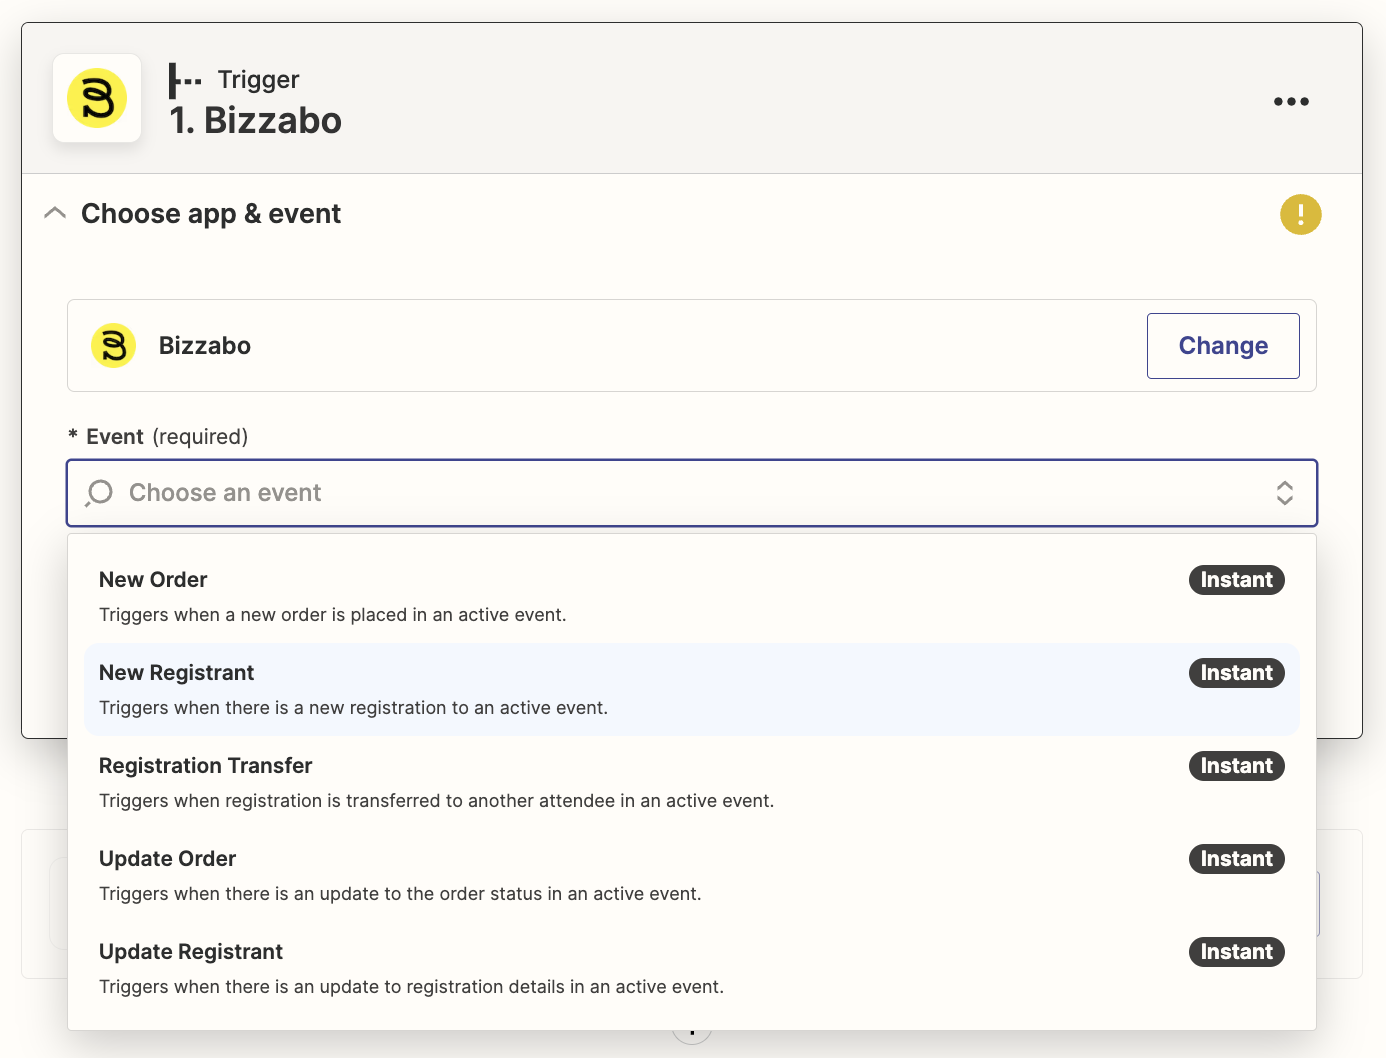The height and width of the screenshot is (1058, 1386).
Task: Click the Change app button
Action: pos(1223,346)
